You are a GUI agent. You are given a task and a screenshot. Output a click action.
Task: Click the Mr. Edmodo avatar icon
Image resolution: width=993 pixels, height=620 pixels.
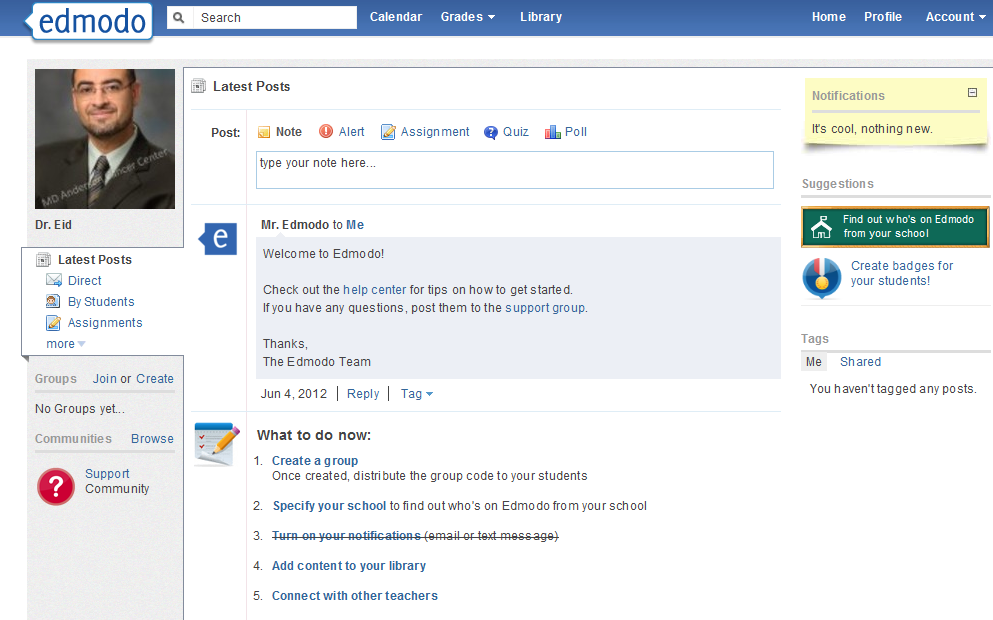tap(218, 239)
